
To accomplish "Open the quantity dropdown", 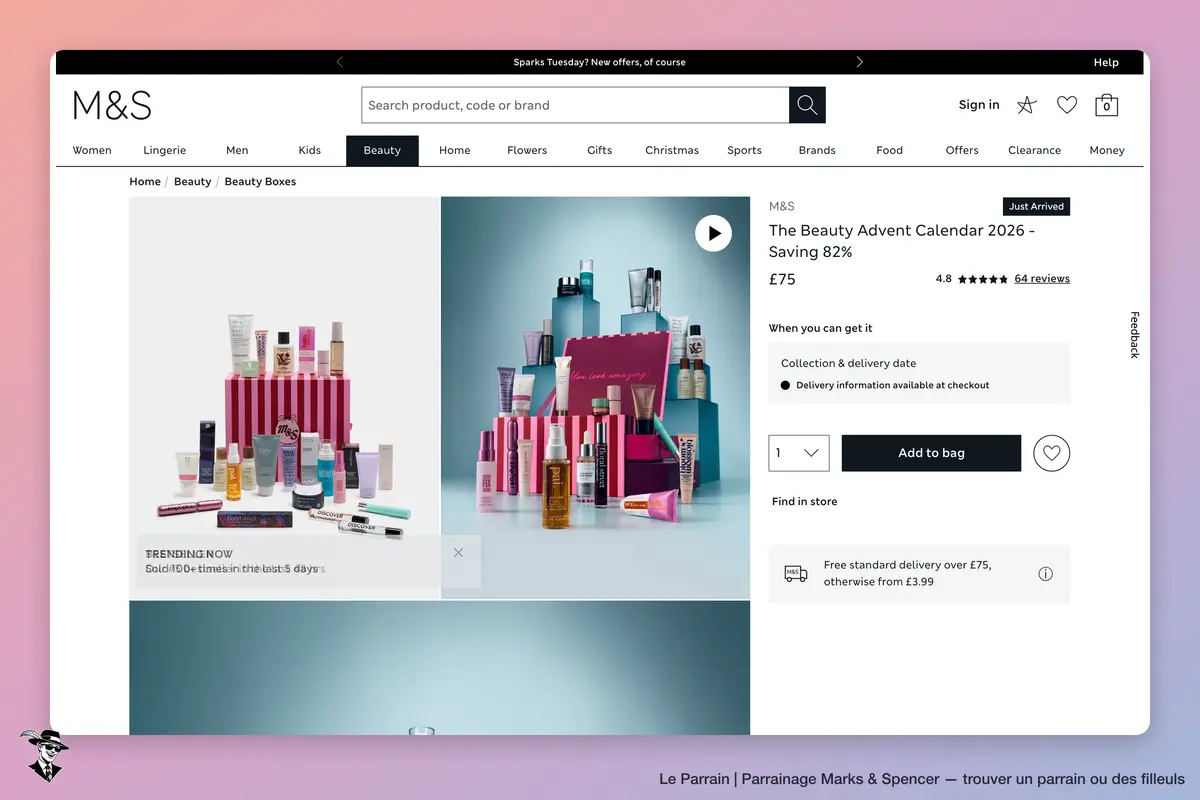I will 799,453.
